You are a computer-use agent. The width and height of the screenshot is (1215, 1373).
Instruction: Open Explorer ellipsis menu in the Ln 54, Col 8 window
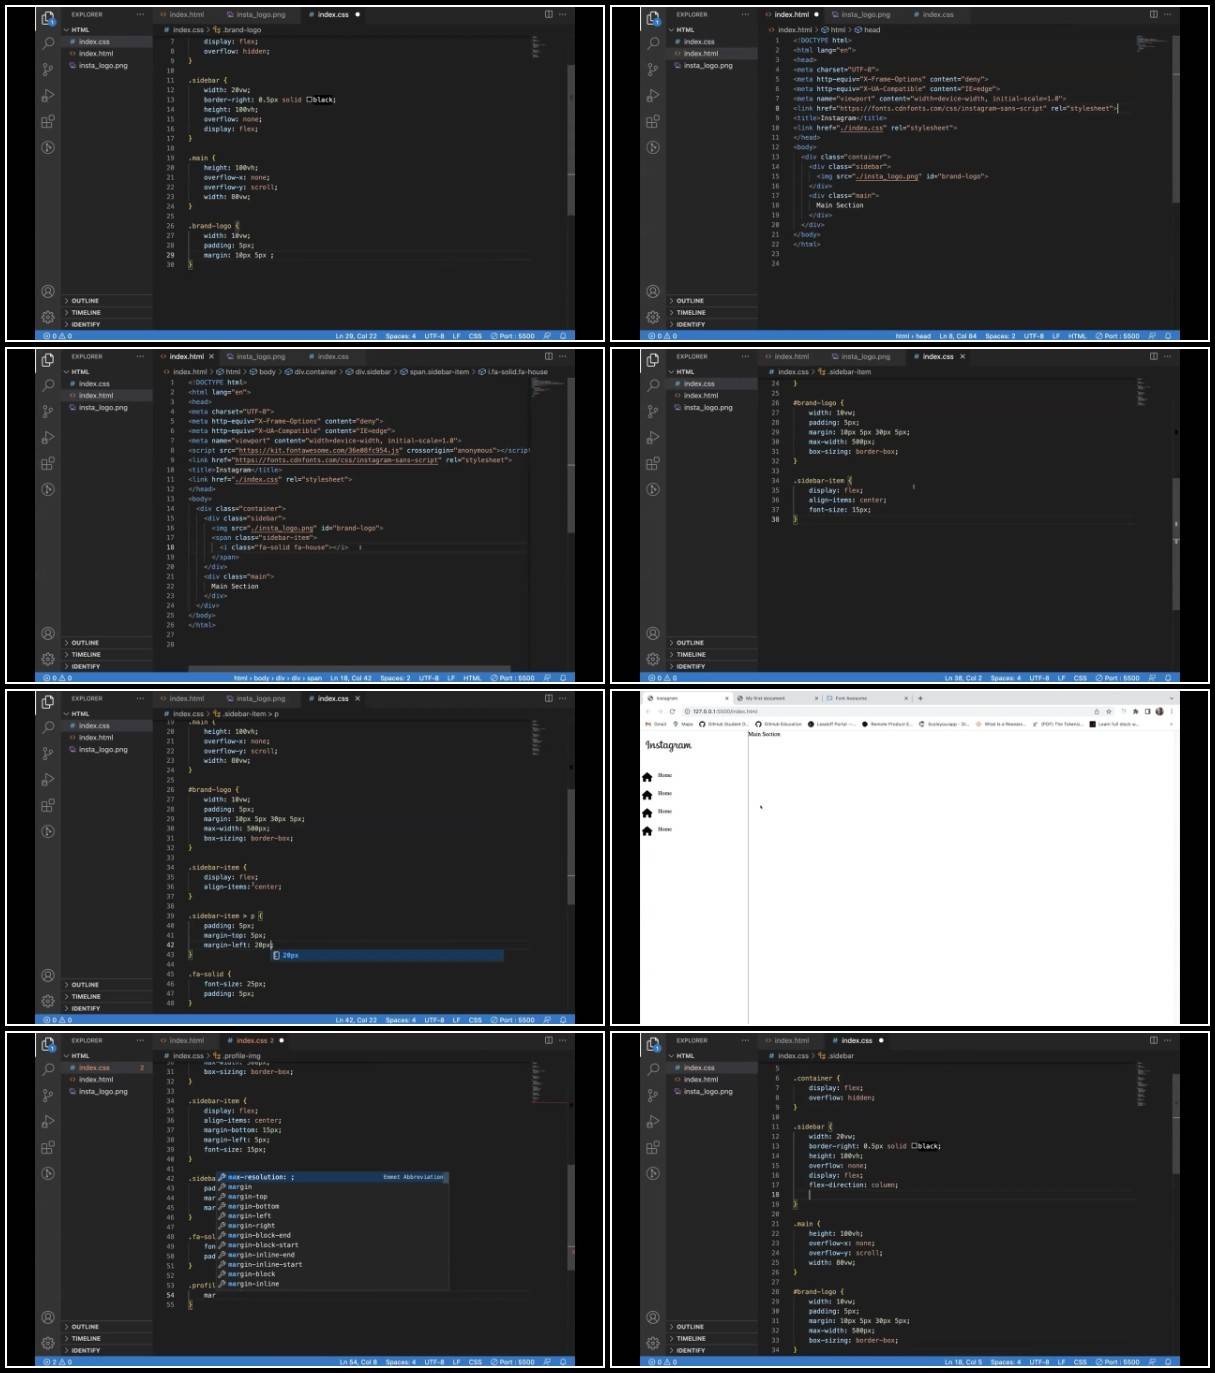(140, 1041)
